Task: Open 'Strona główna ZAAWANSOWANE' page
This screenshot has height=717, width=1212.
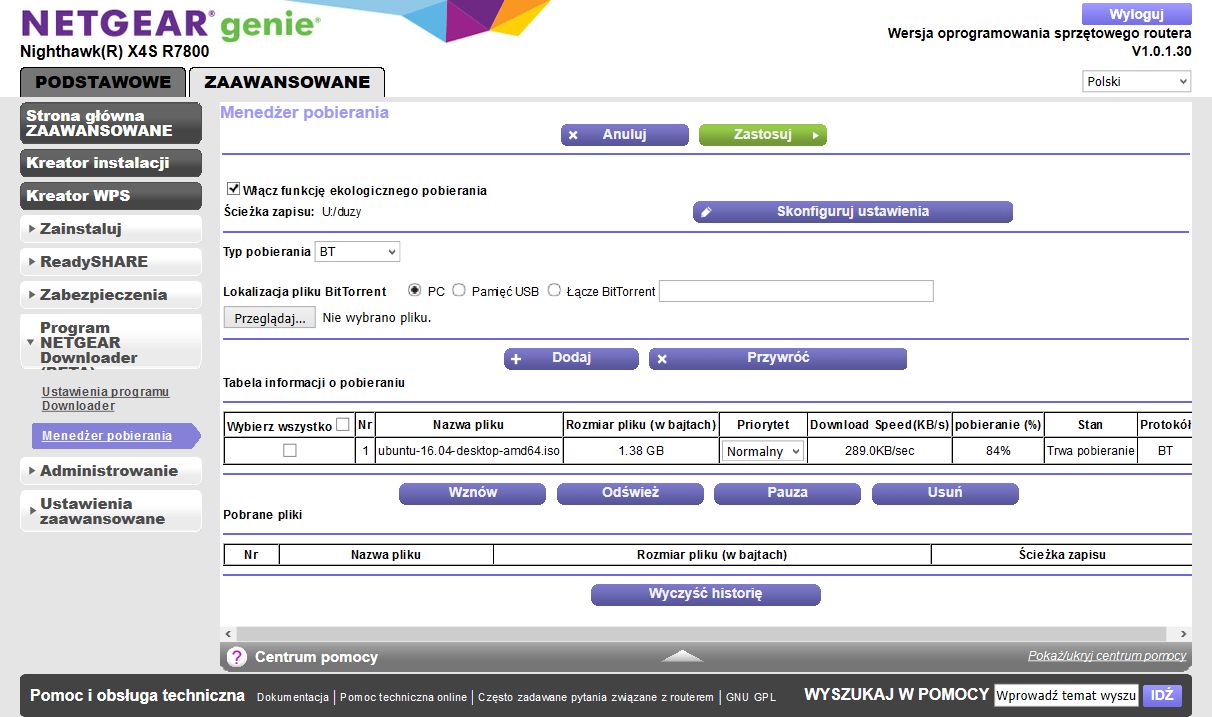Action: (x=111, y=123)
